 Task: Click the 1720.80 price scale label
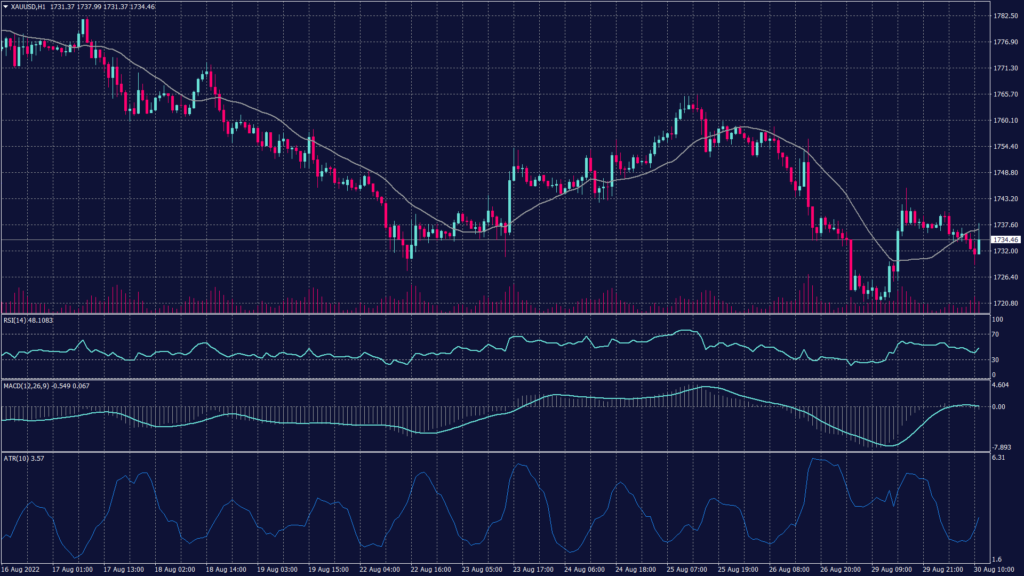pos(1004,303)
